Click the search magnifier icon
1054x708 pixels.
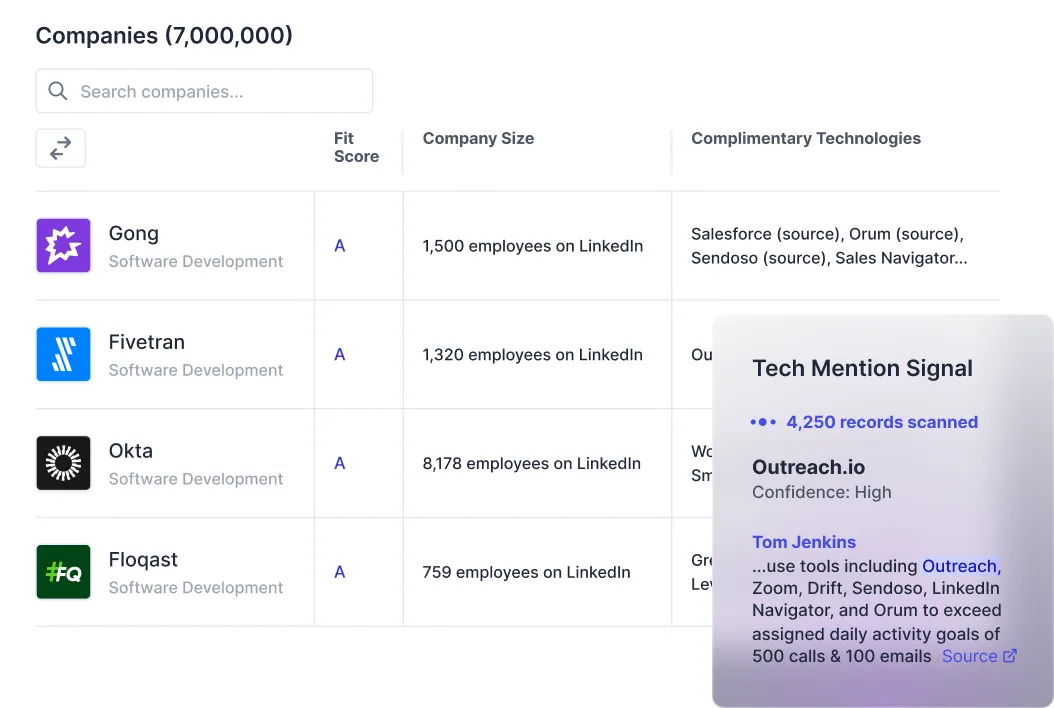pyautogui.click(x=58, y=91)
